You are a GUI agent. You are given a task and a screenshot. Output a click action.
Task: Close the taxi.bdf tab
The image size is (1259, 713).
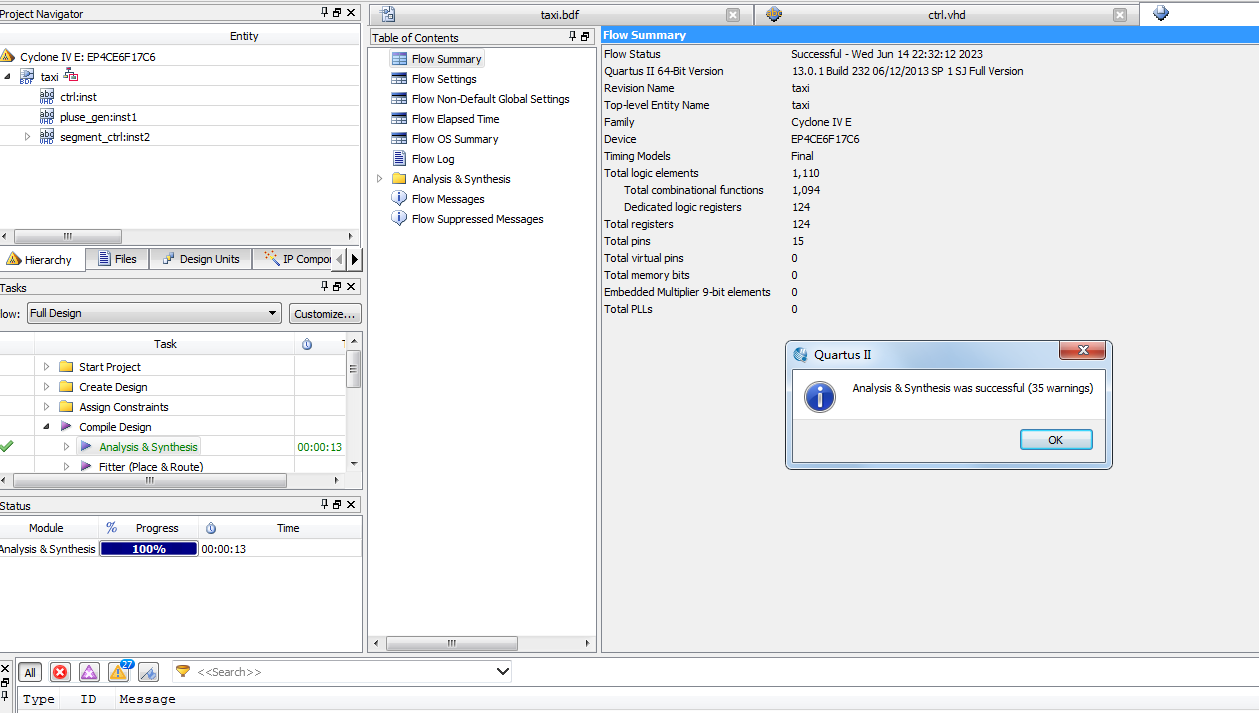733,15
